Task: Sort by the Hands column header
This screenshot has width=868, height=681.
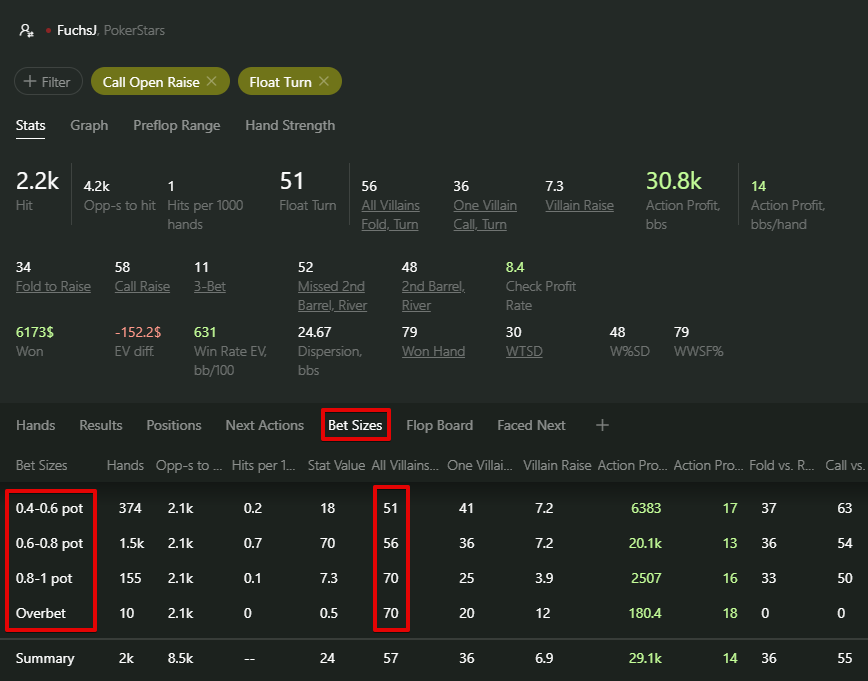Action: click(x=125, y=465)
